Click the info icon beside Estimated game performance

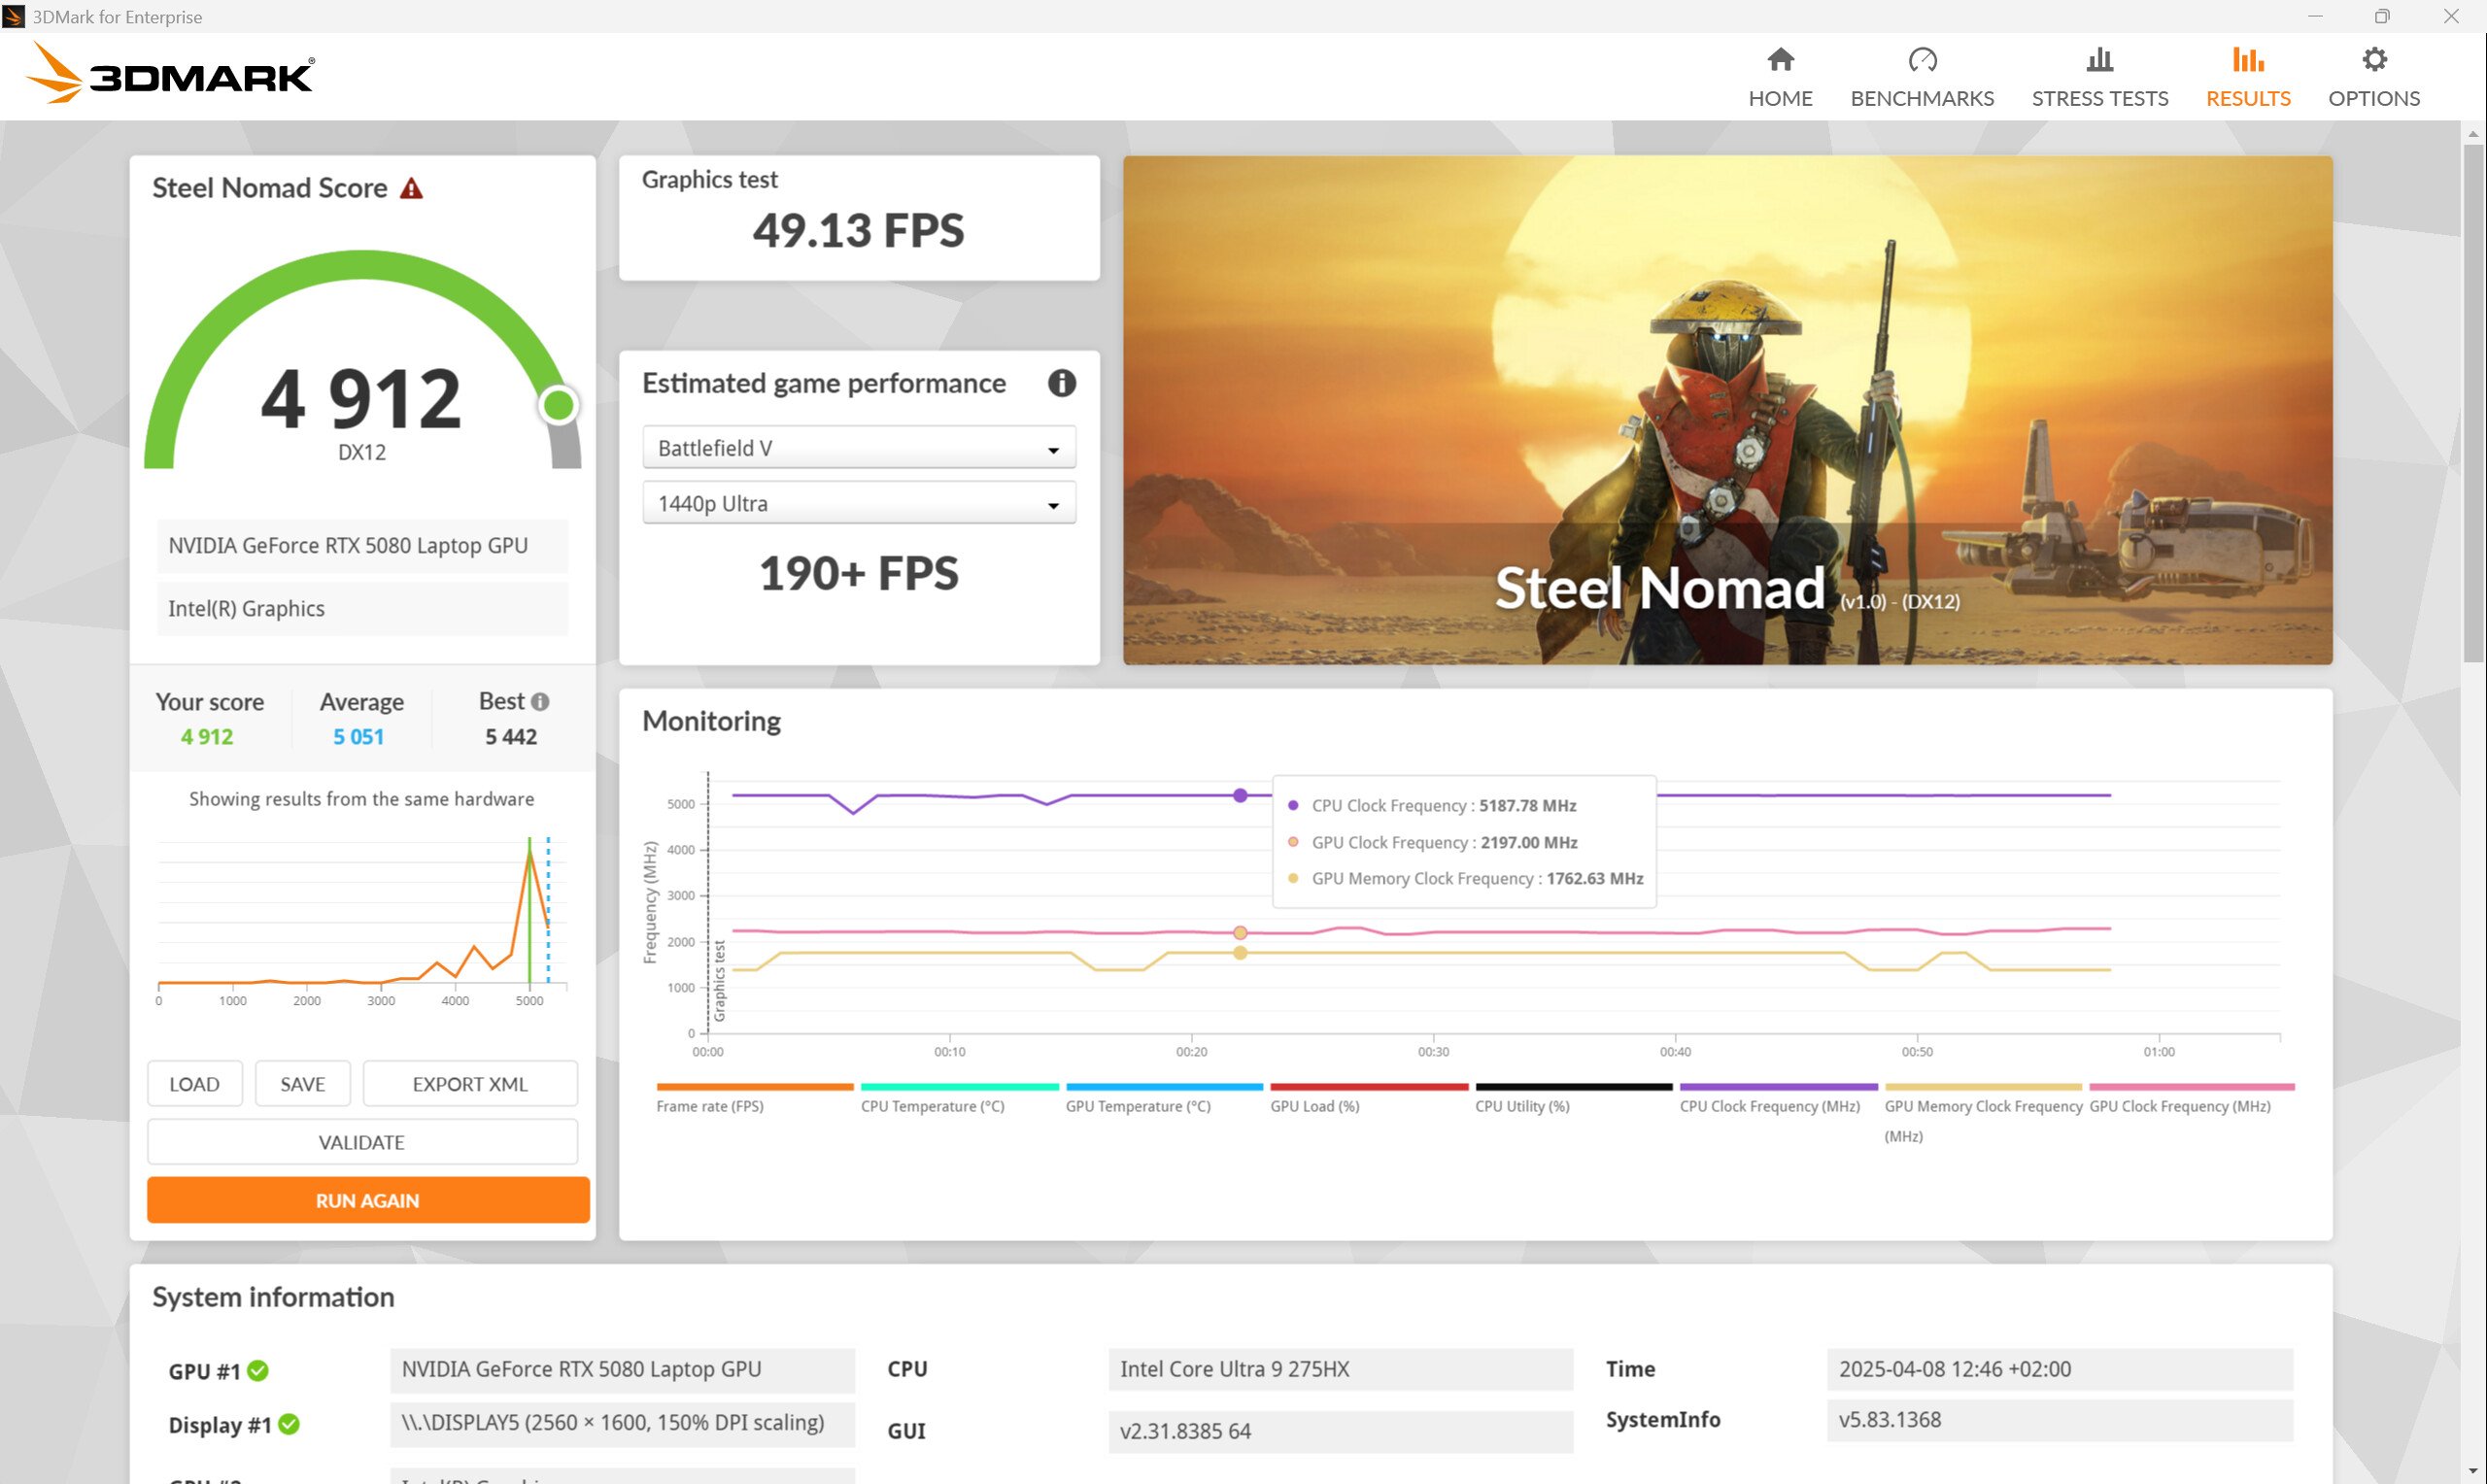[x=1061, y=383]
